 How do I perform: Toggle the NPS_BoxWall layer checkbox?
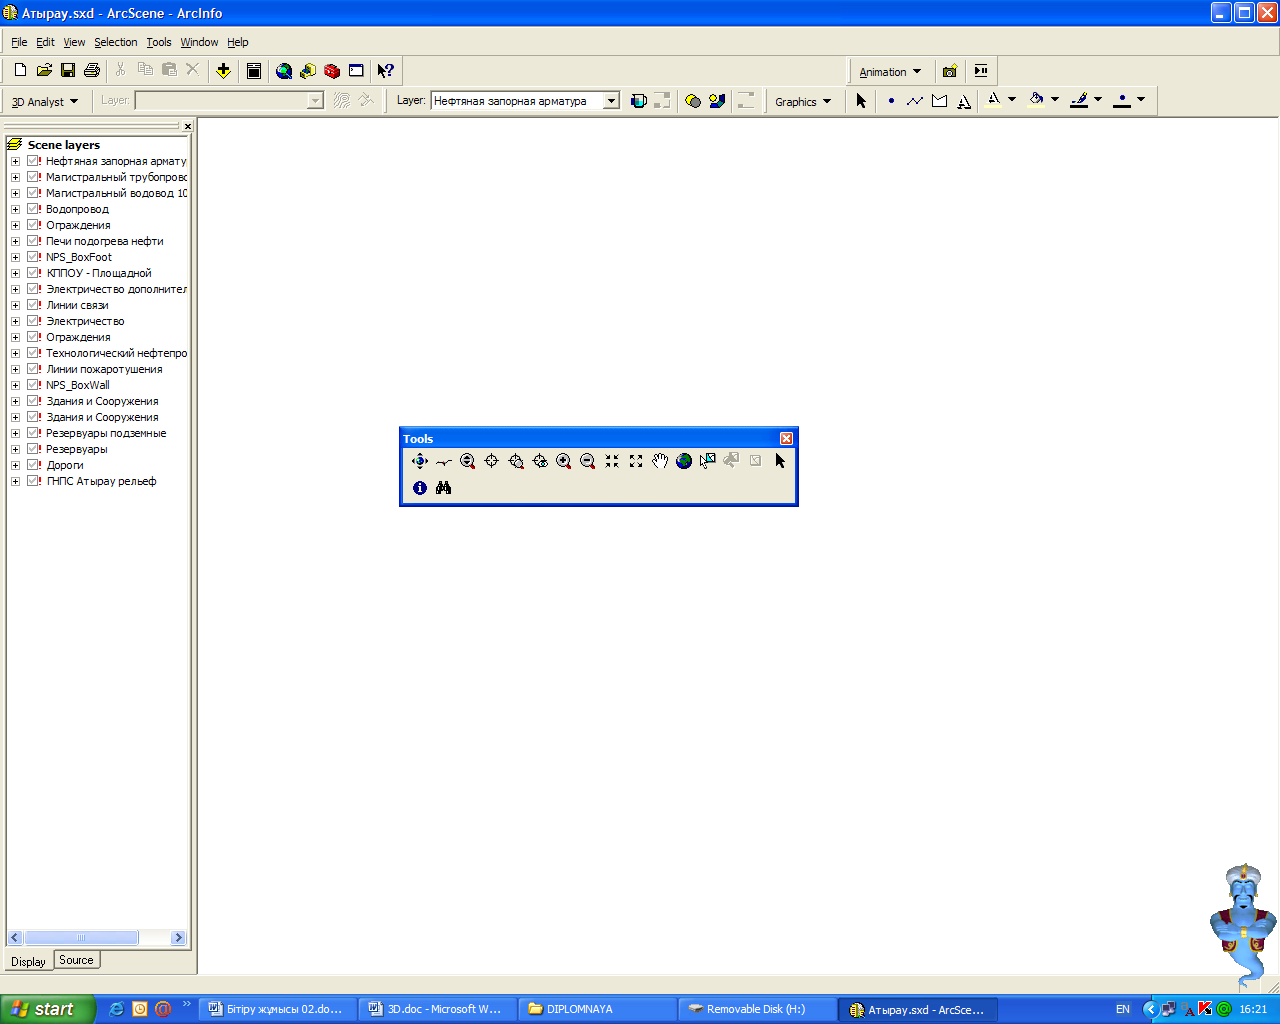click(33, 385)
